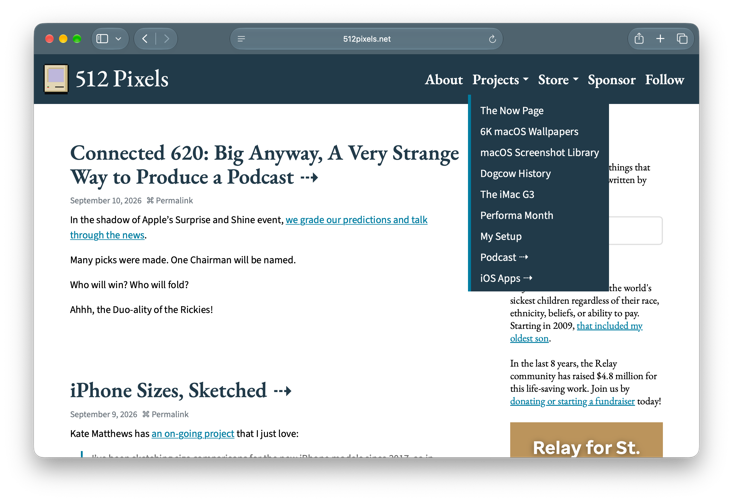
Task: Open the Follow page
Action: point(664,80)
